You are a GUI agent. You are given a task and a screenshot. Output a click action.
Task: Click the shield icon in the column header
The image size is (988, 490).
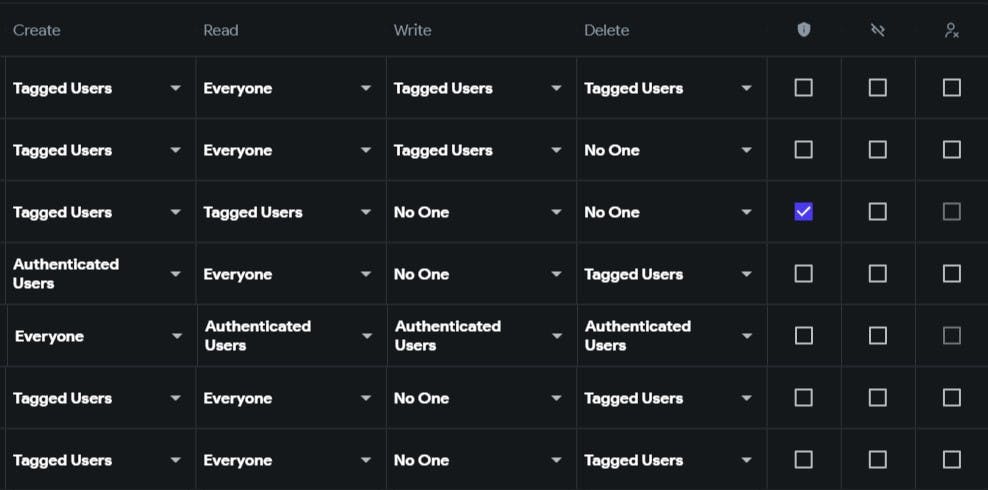click(803, 30)
